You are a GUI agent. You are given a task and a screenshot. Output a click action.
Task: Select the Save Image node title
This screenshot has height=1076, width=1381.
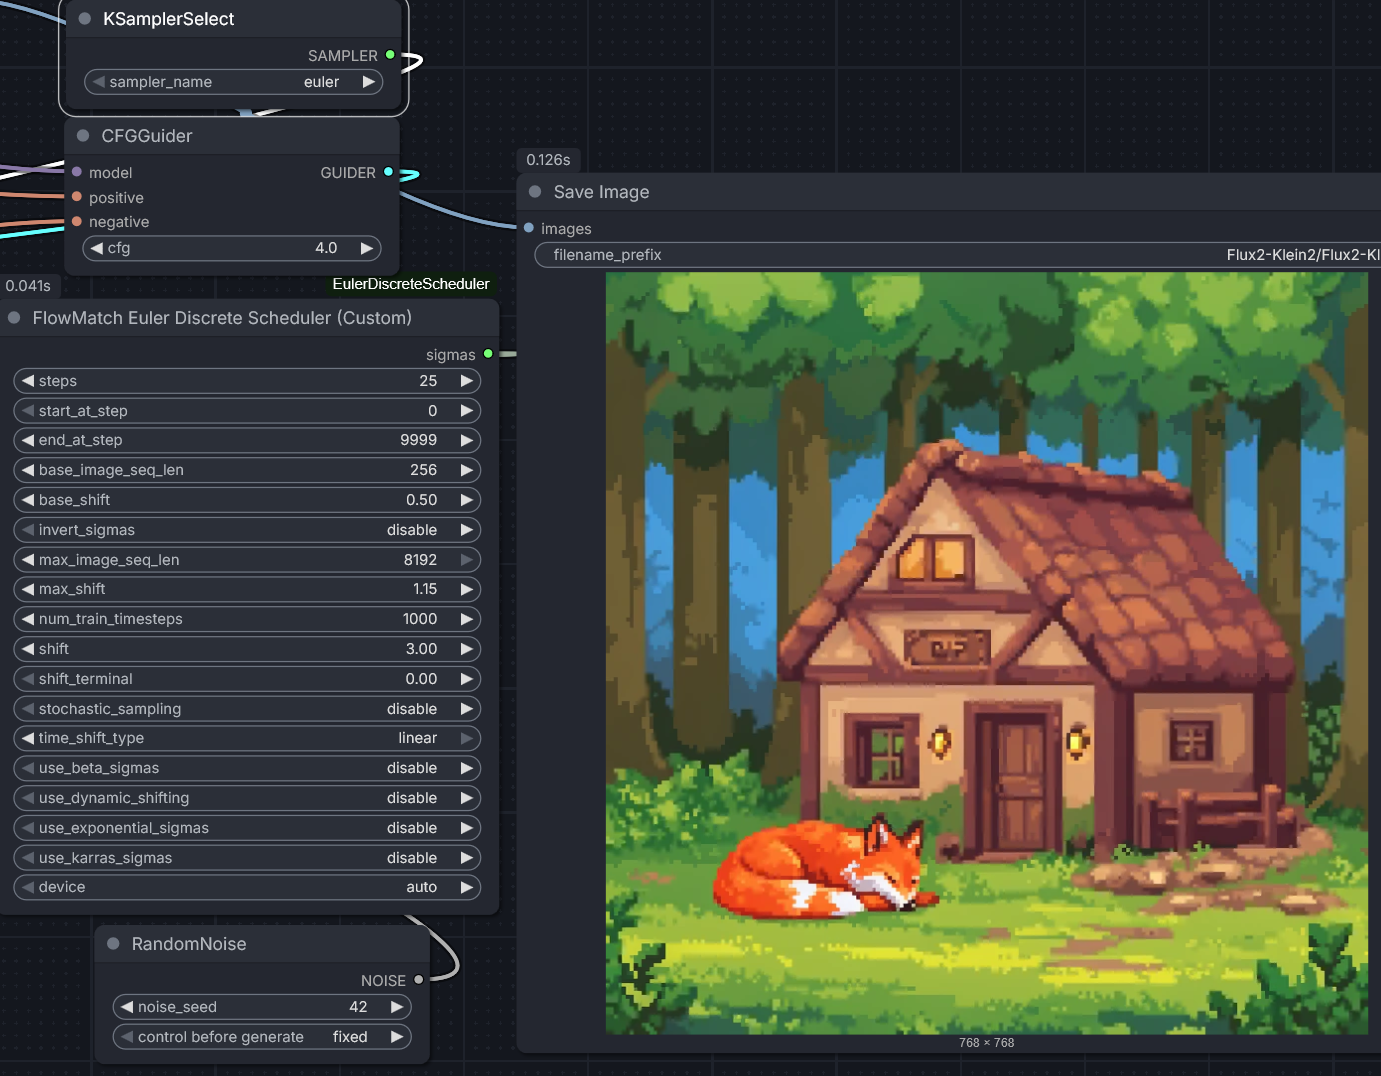coord(601,192)
